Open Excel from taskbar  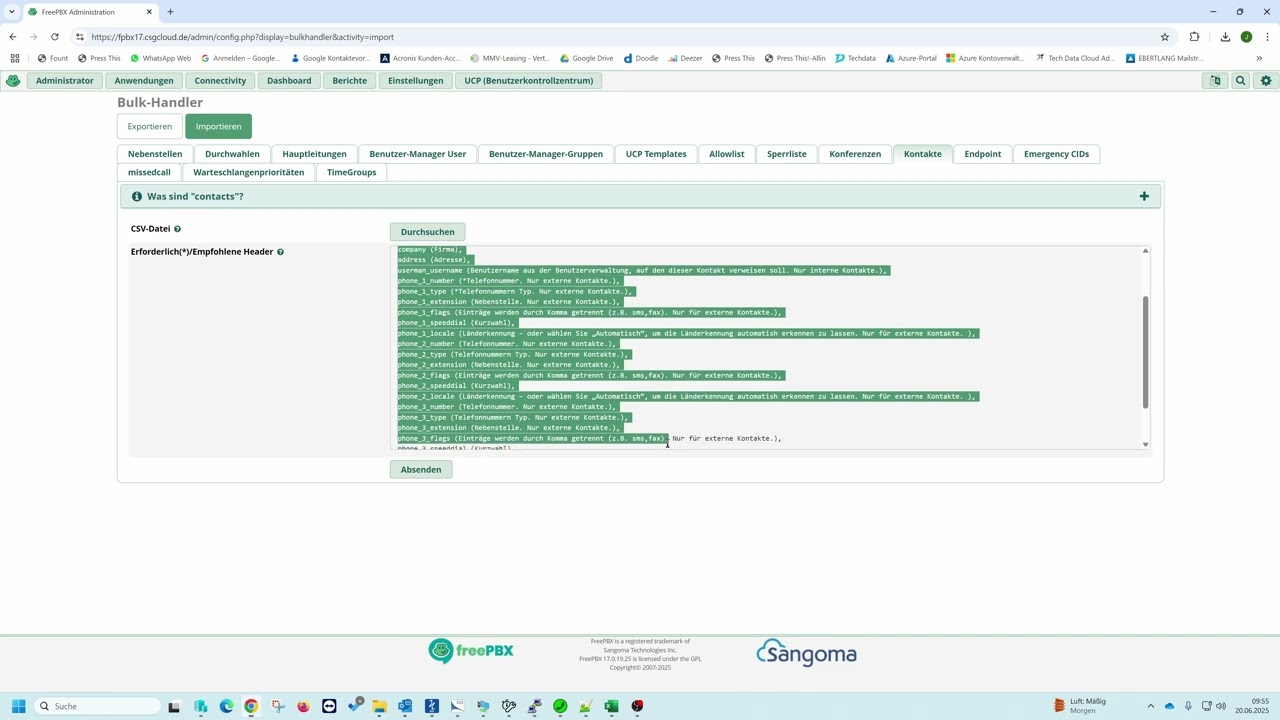point(611,706)
